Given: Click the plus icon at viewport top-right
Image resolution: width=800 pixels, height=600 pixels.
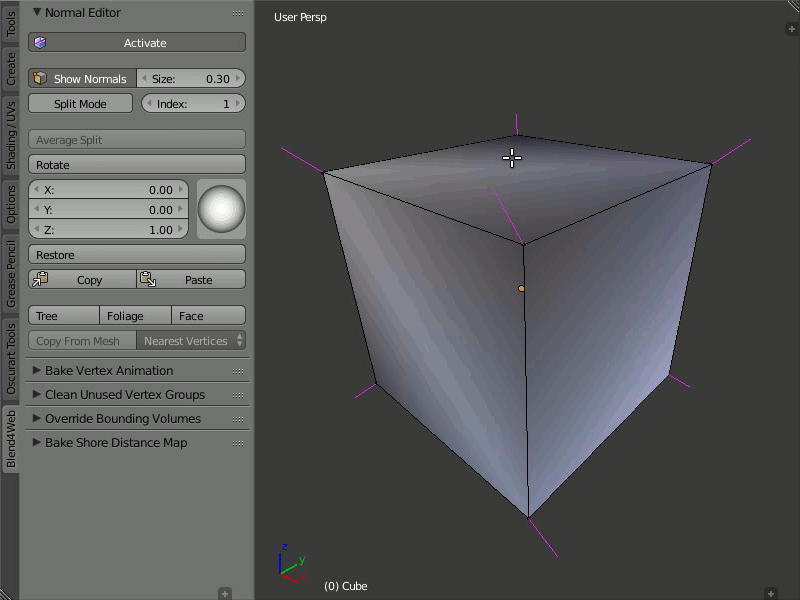Looking at the screenshot, I should (x=791, y=29).
